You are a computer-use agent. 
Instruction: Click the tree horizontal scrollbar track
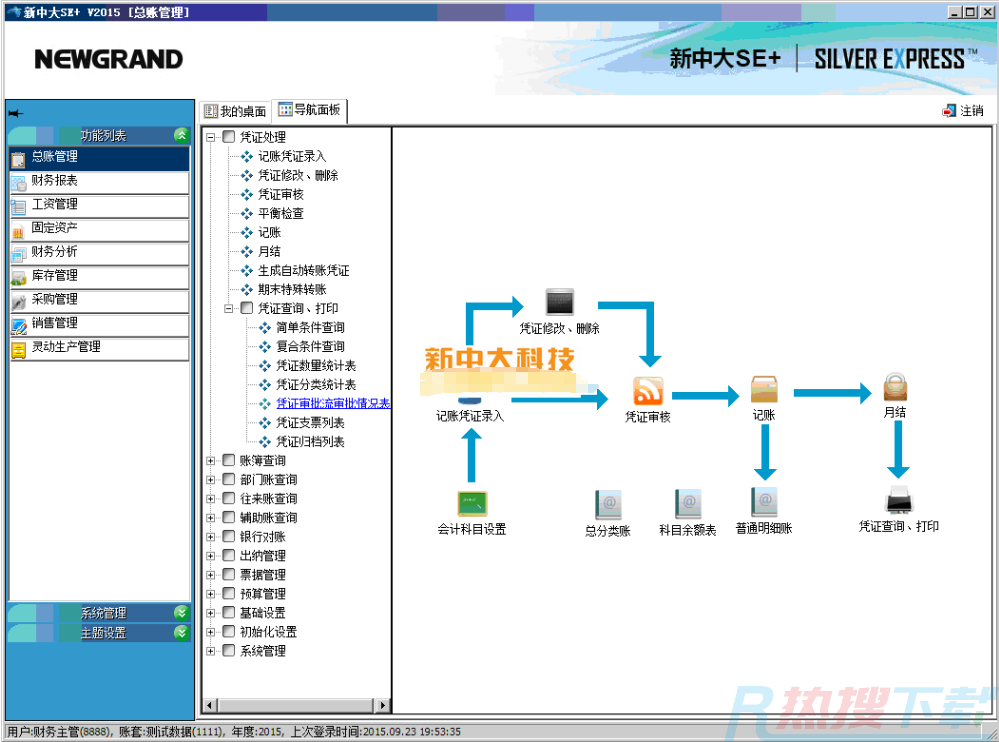tap(296, 705)
